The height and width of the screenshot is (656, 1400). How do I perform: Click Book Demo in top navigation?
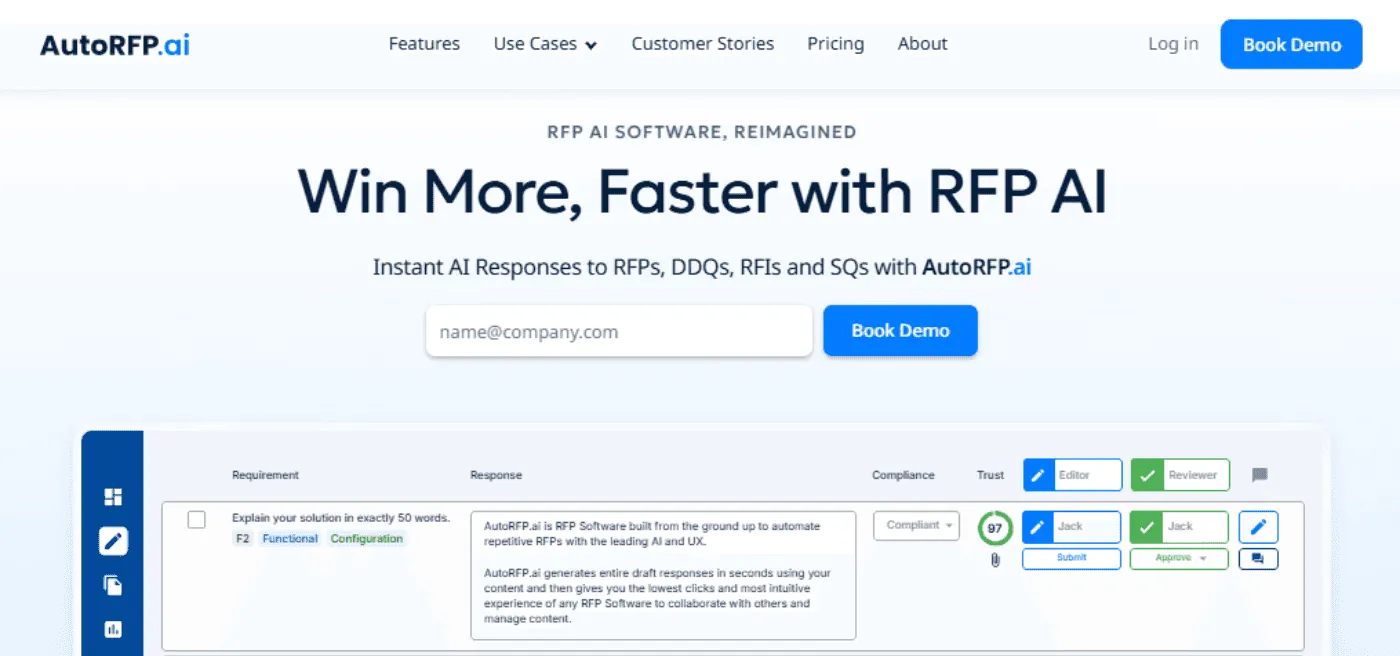1291,44
